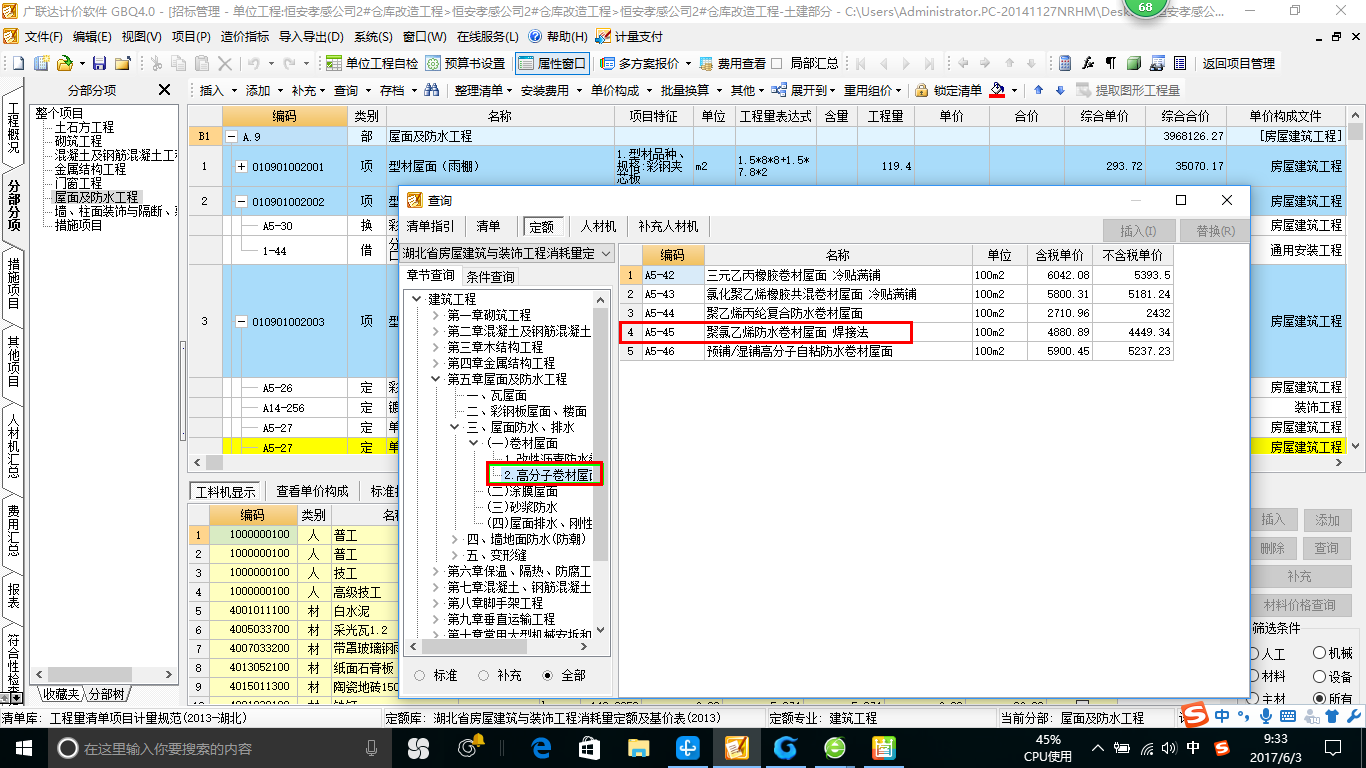This screenshot has height=768, width=1366.
Task: Click the 插入(I) button in query dialog
Action: [1138, 231]
